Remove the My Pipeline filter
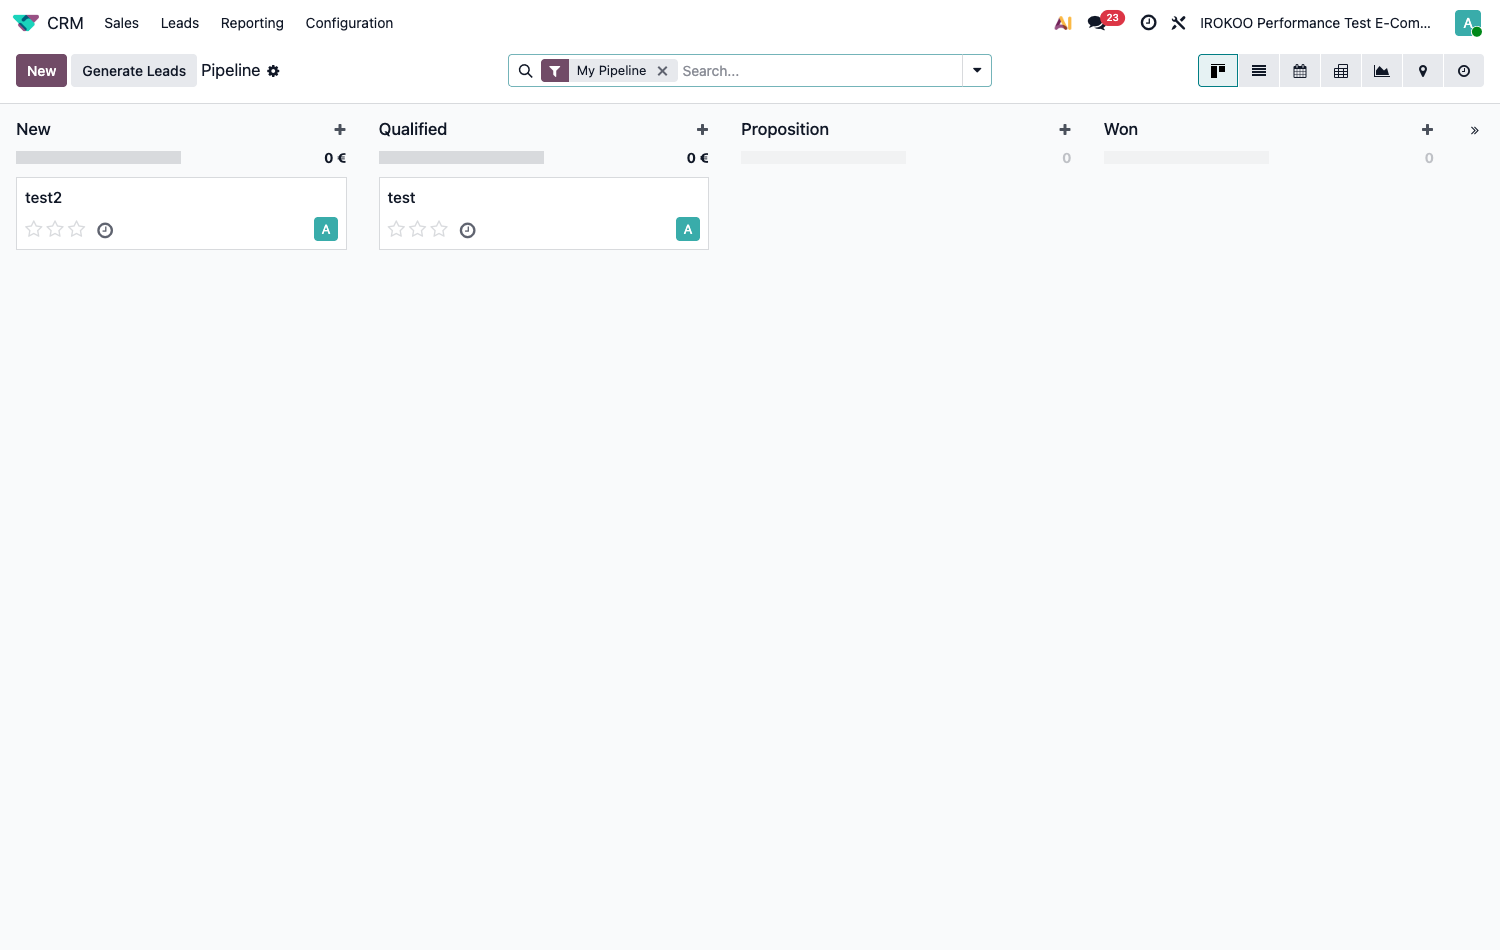Viewport: 1500px width, 950px height. 662,71
